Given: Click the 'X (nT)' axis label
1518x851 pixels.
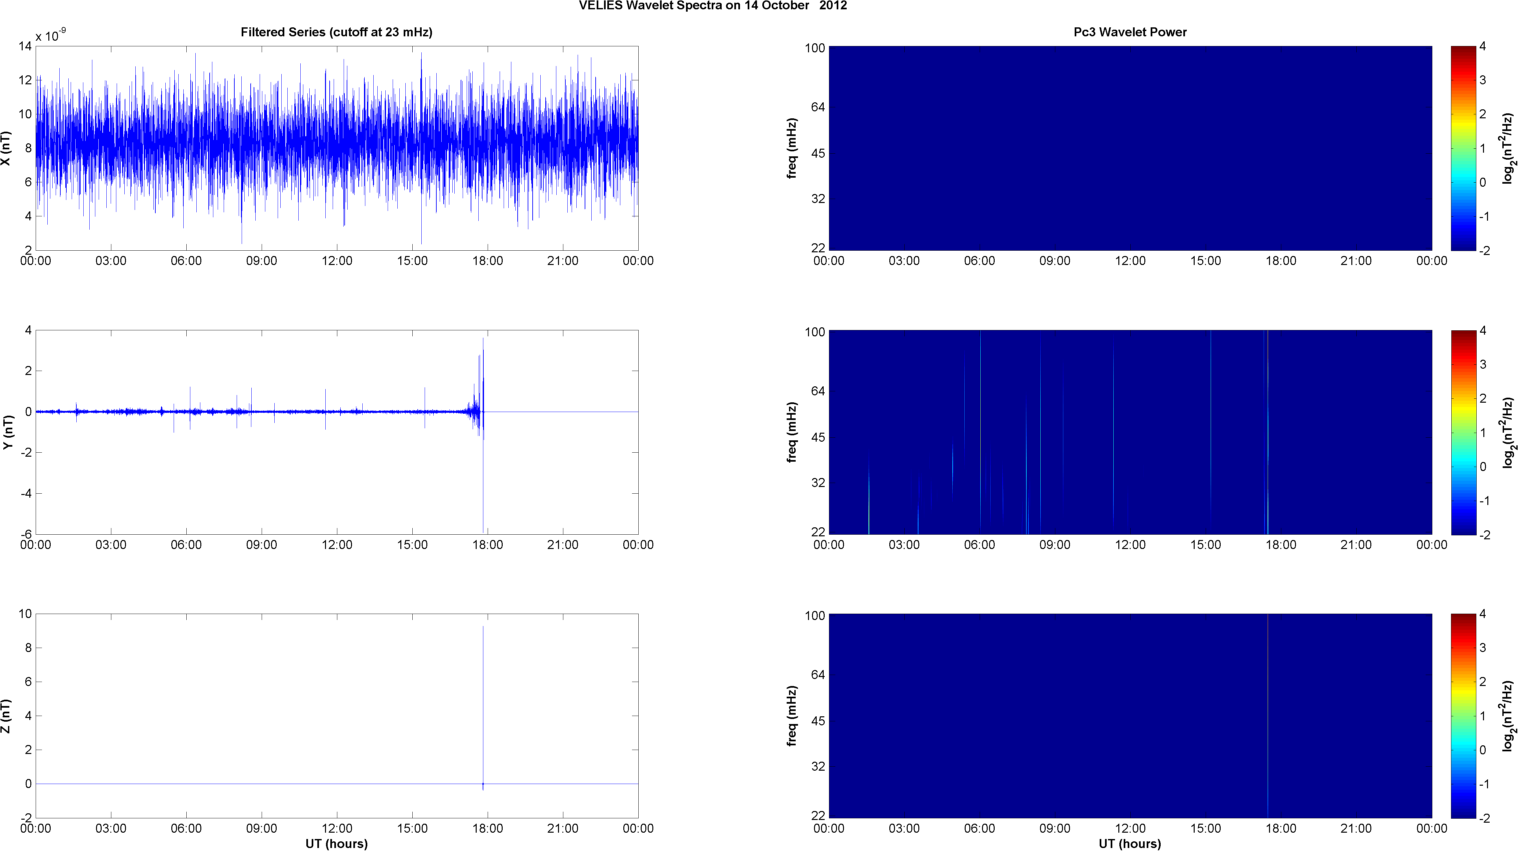Looking at the screenshot, I should 6,148.
